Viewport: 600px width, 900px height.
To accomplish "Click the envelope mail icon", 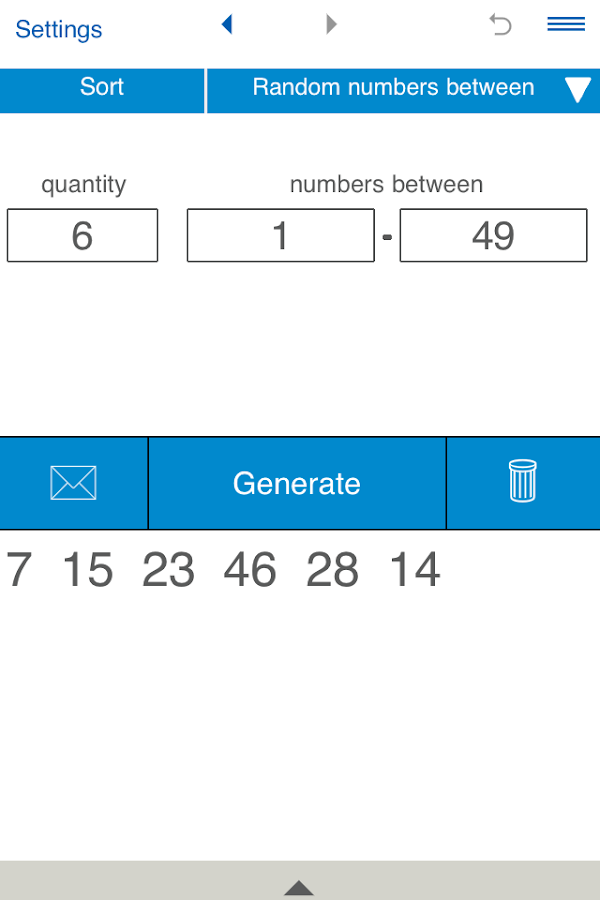I will point(73,483).
